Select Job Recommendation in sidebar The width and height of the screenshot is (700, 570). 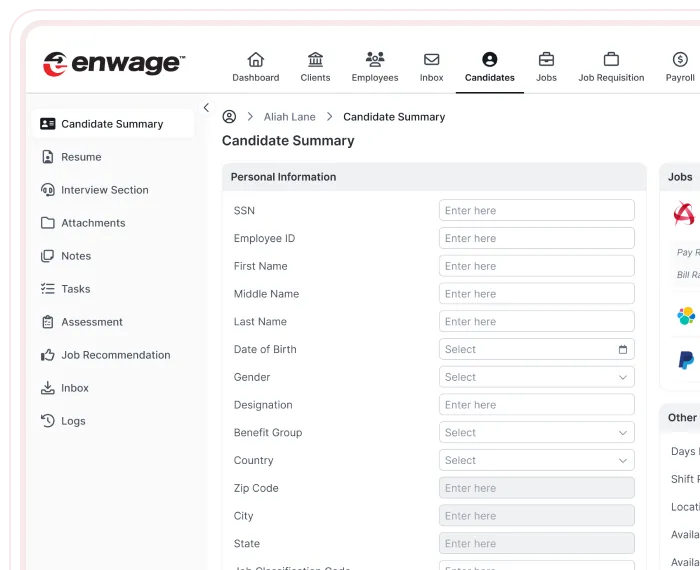[115, 355]
